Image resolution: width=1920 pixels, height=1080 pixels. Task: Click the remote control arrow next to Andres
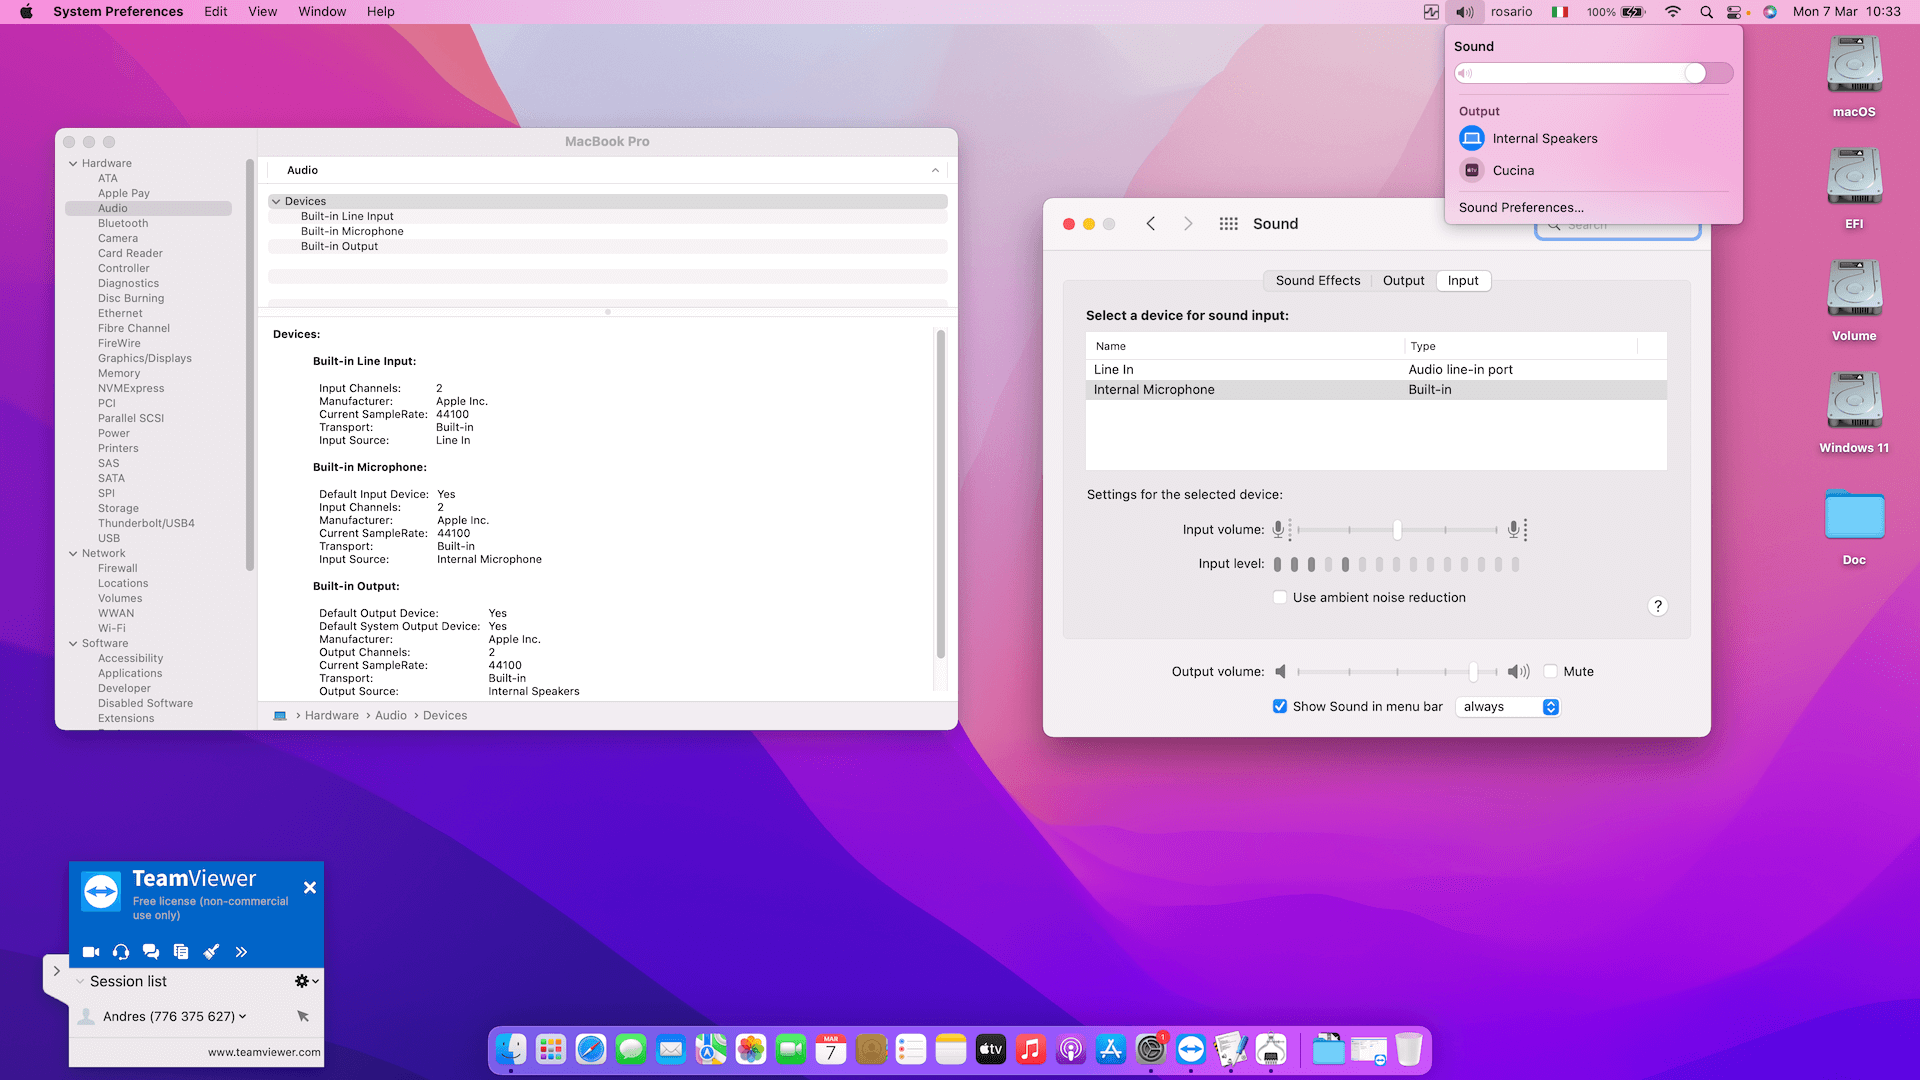point(303,1016)
